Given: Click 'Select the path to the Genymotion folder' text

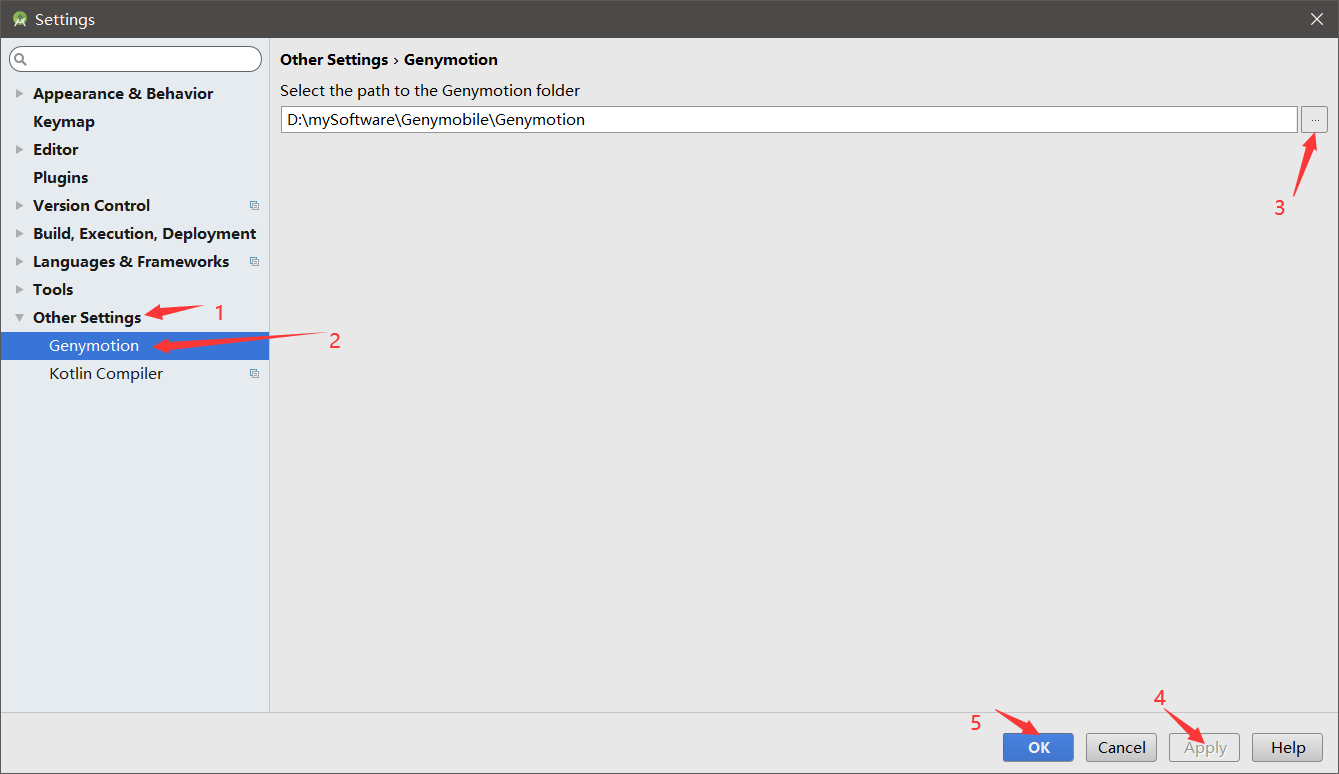Looking at the screenshot, I should (x=430, y=90).
